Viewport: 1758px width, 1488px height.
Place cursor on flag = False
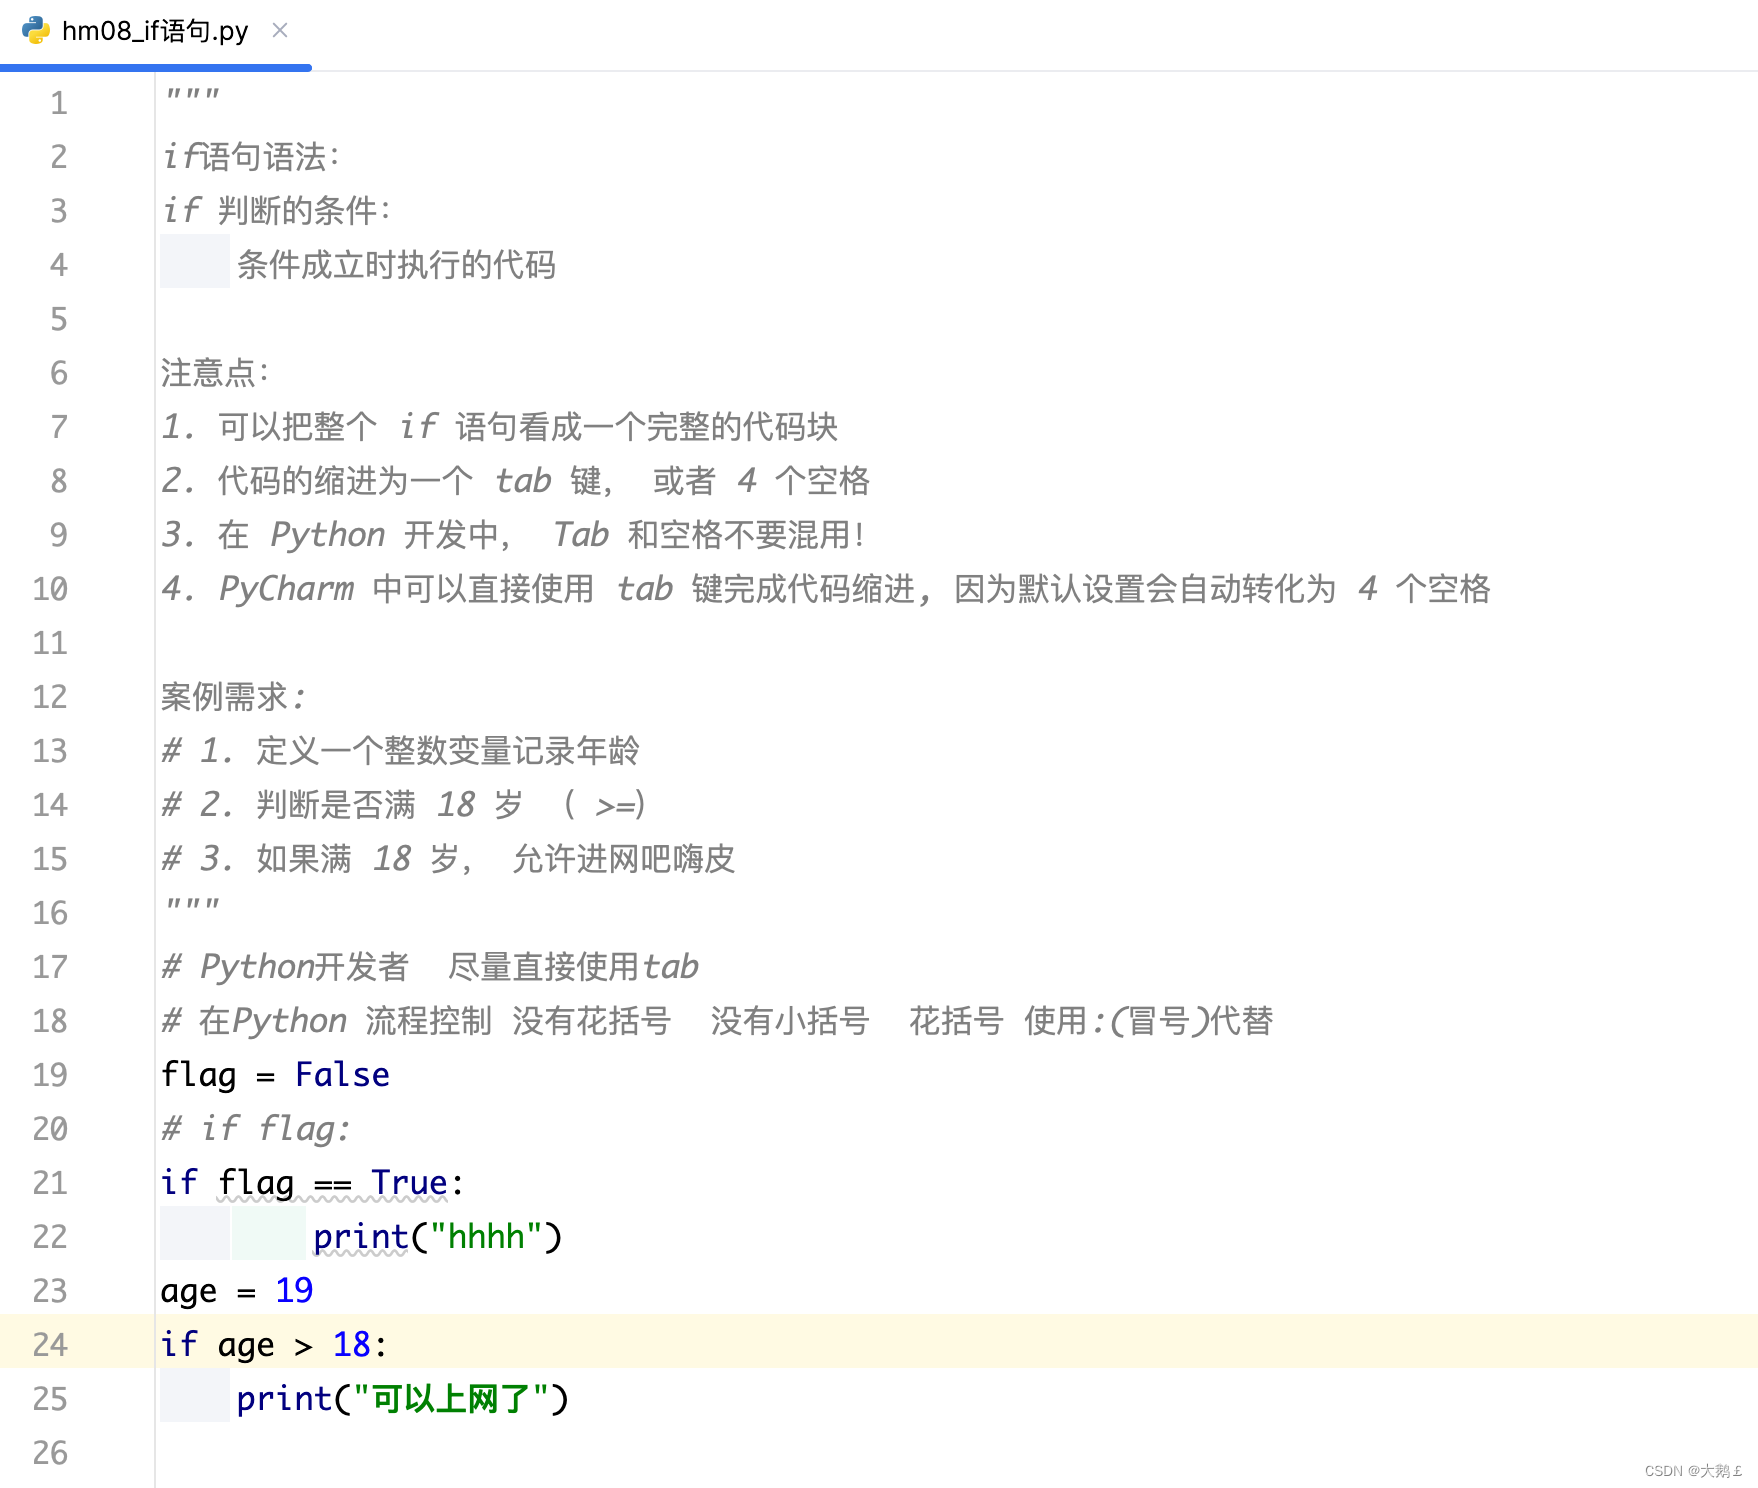275,1074
